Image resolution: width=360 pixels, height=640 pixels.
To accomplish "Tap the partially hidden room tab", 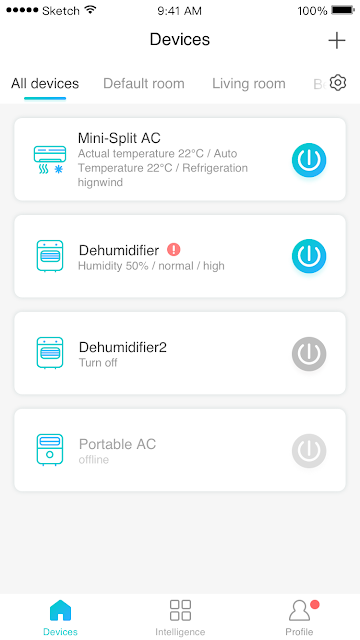I will pos(320,84).
